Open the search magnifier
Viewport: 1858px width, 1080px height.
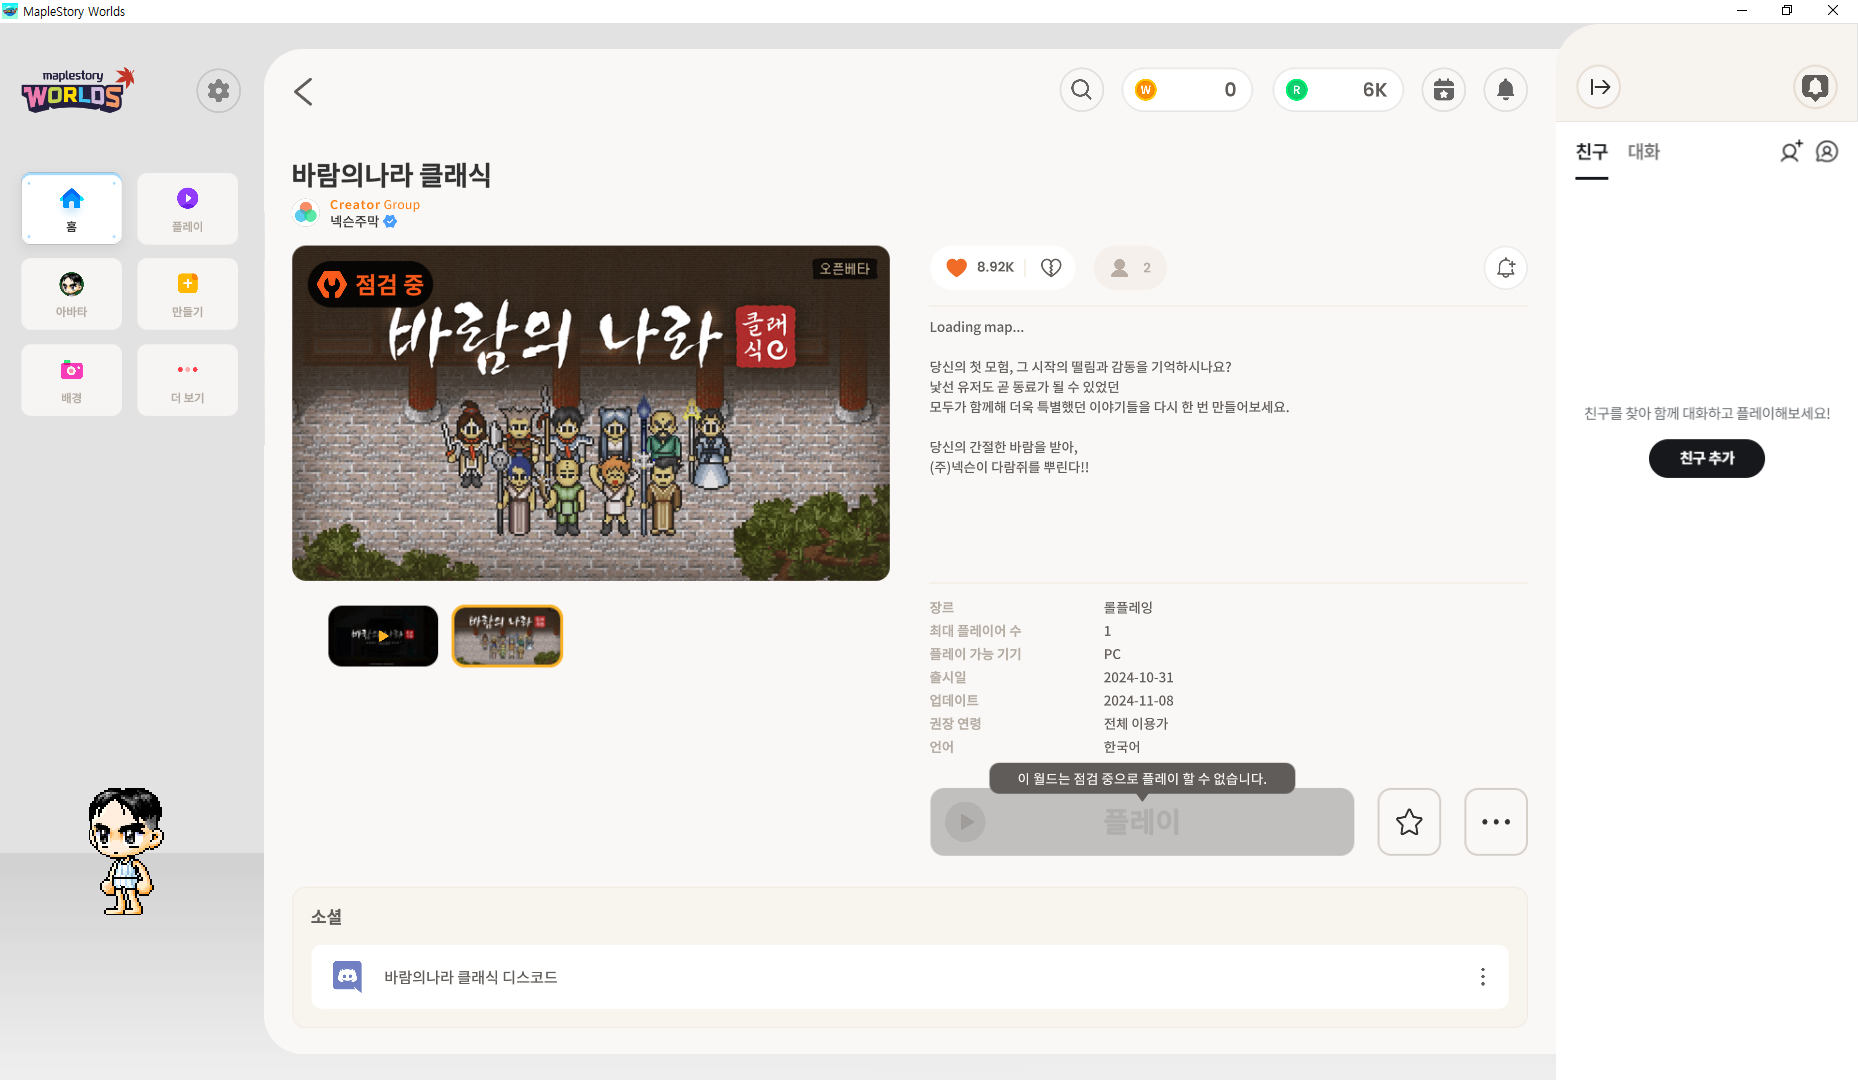(x=1081, y=90)
